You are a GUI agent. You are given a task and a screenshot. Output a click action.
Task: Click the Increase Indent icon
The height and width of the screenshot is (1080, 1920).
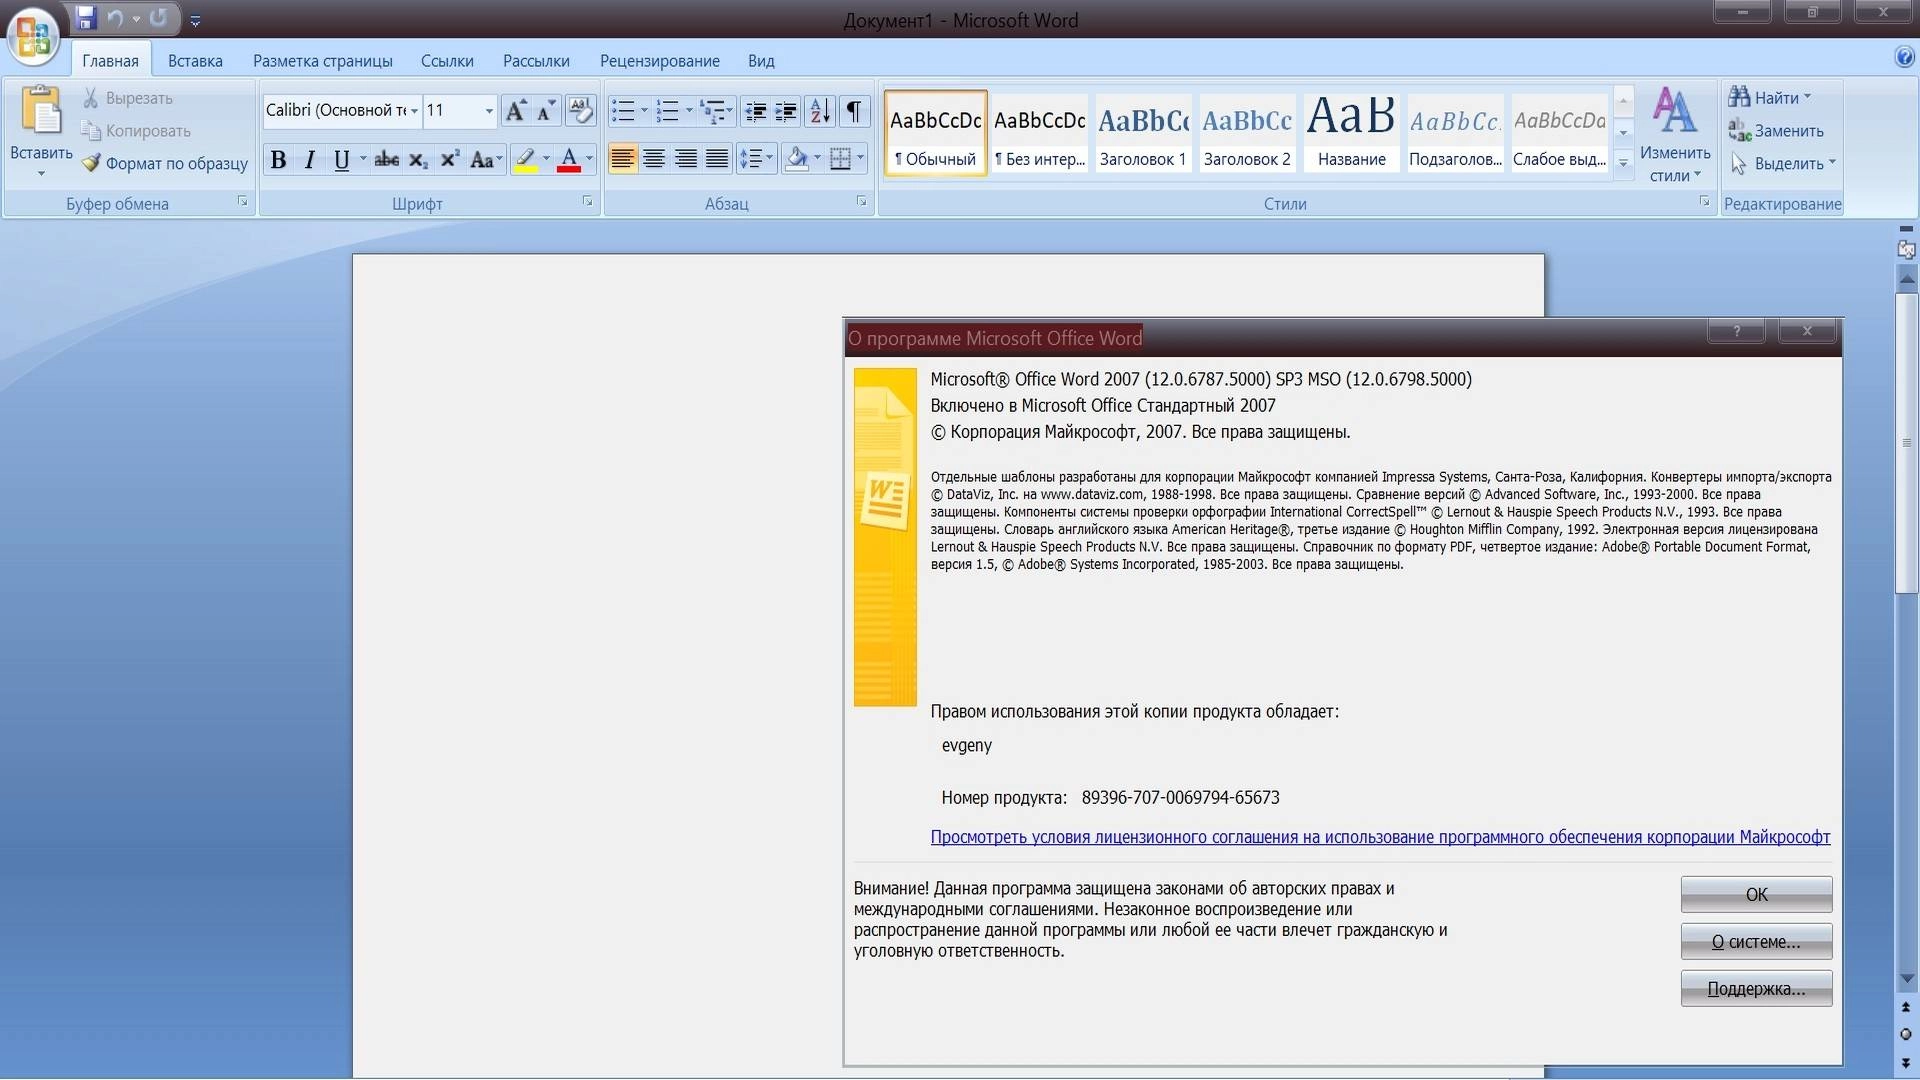point(786,110)
